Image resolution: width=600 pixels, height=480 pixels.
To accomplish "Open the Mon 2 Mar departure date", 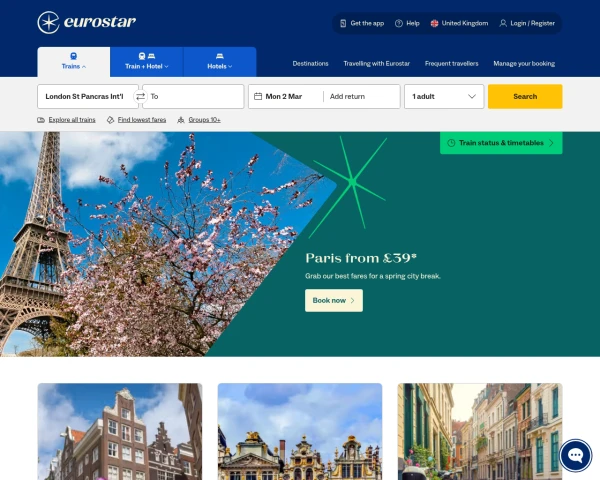I will click(x=286, y=96).
